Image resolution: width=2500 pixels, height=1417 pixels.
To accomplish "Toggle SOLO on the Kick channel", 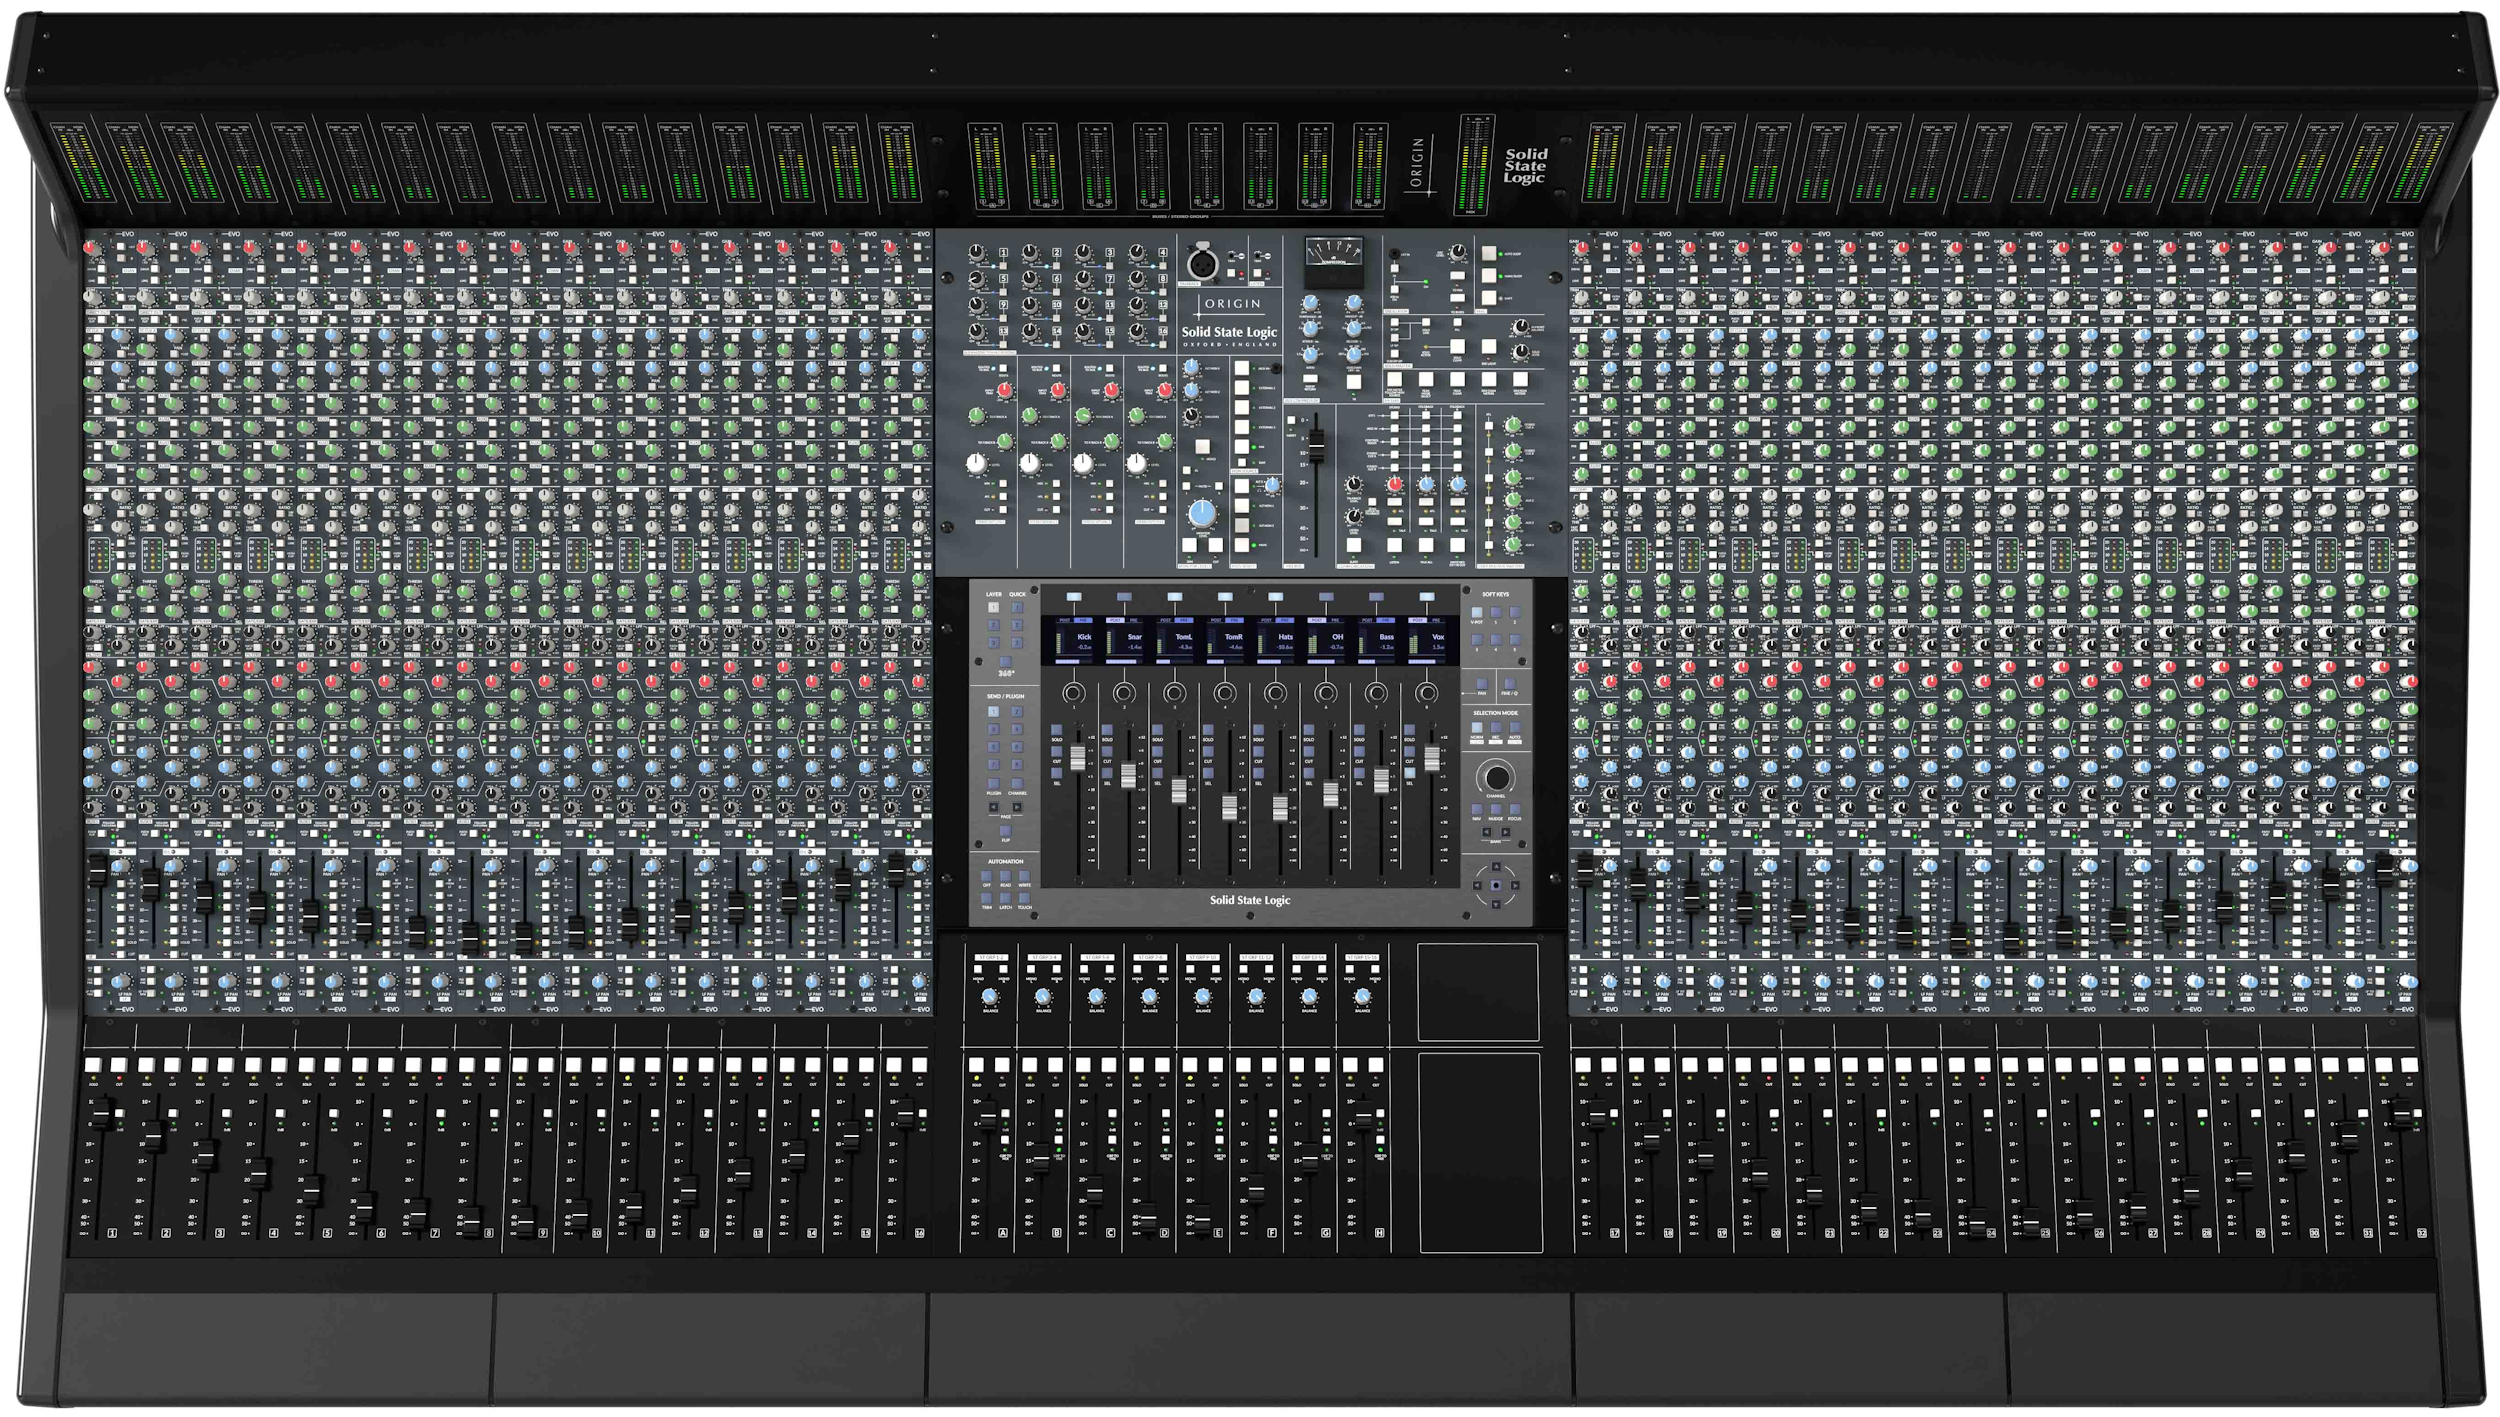I will [1056, 729].
